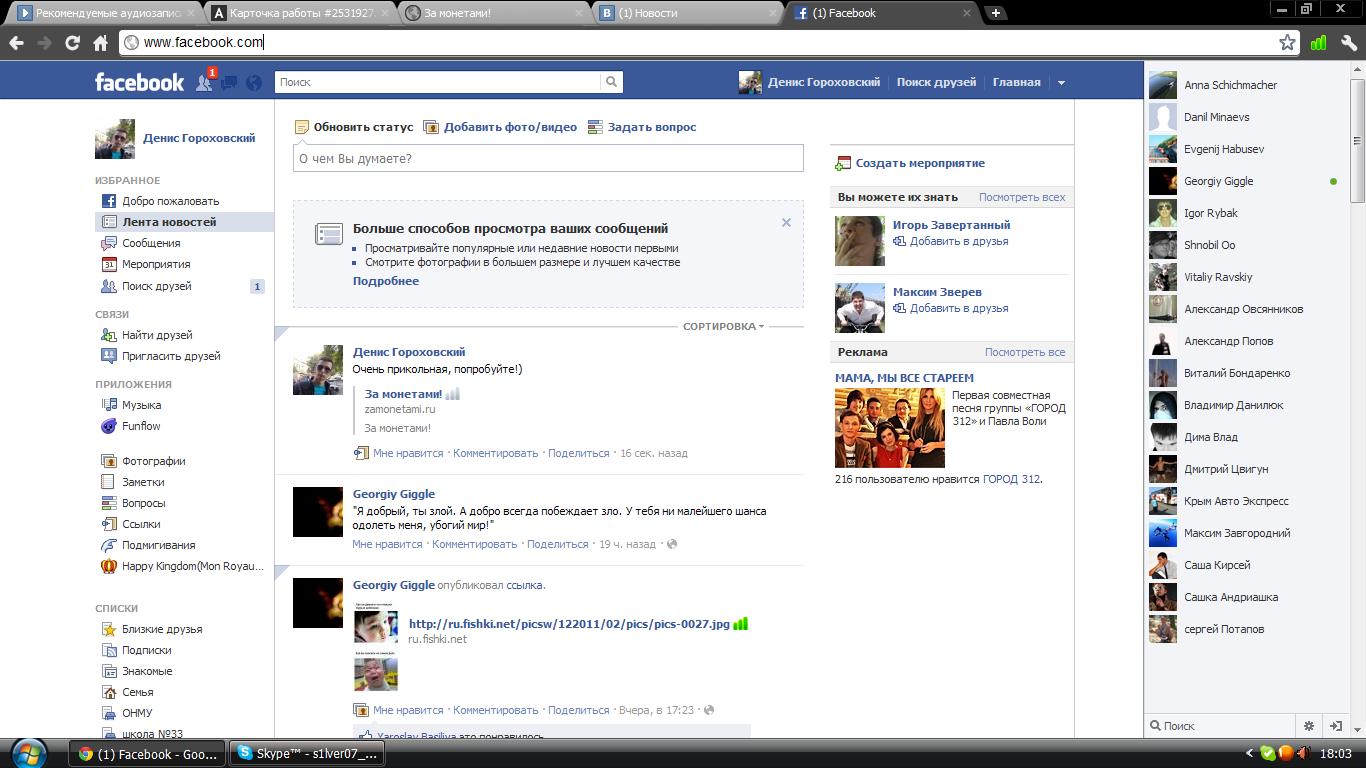Click Создать мероприятие link
This screenshot has height=768, width=1366.
[910, 163]
